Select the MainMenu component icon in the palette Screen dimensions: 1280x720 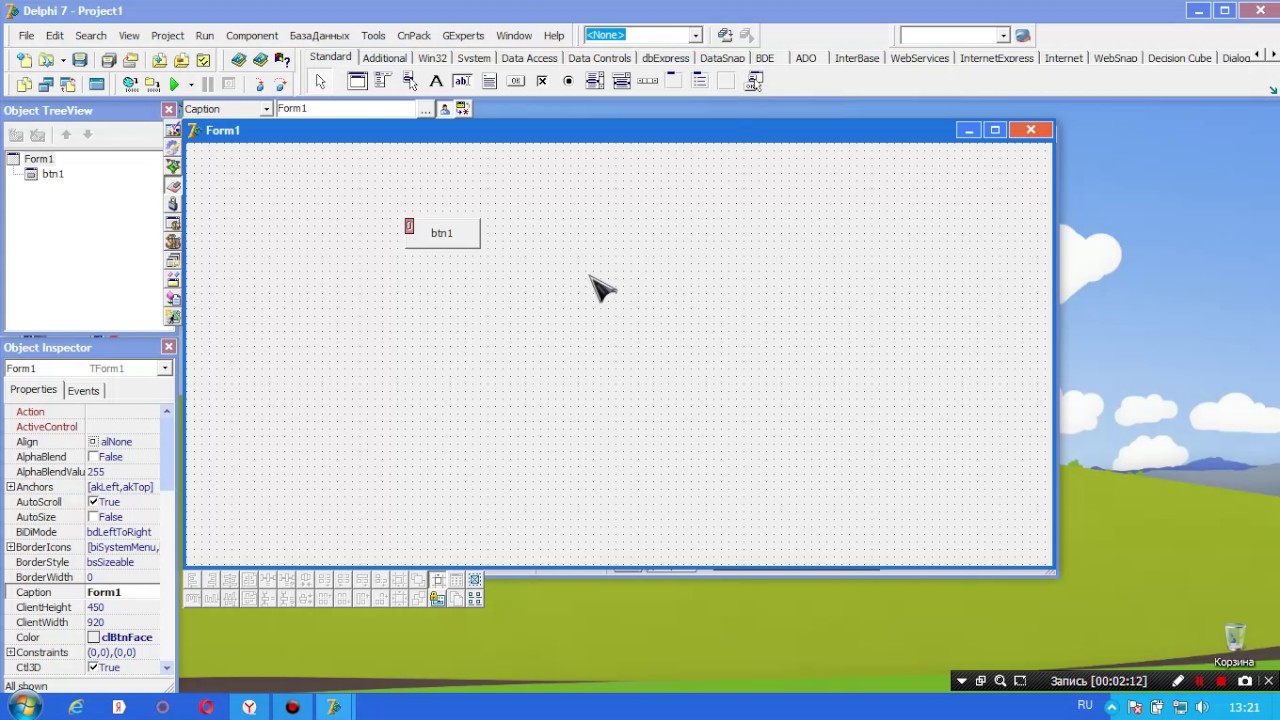pyautogui.click(x=383, y=82)
